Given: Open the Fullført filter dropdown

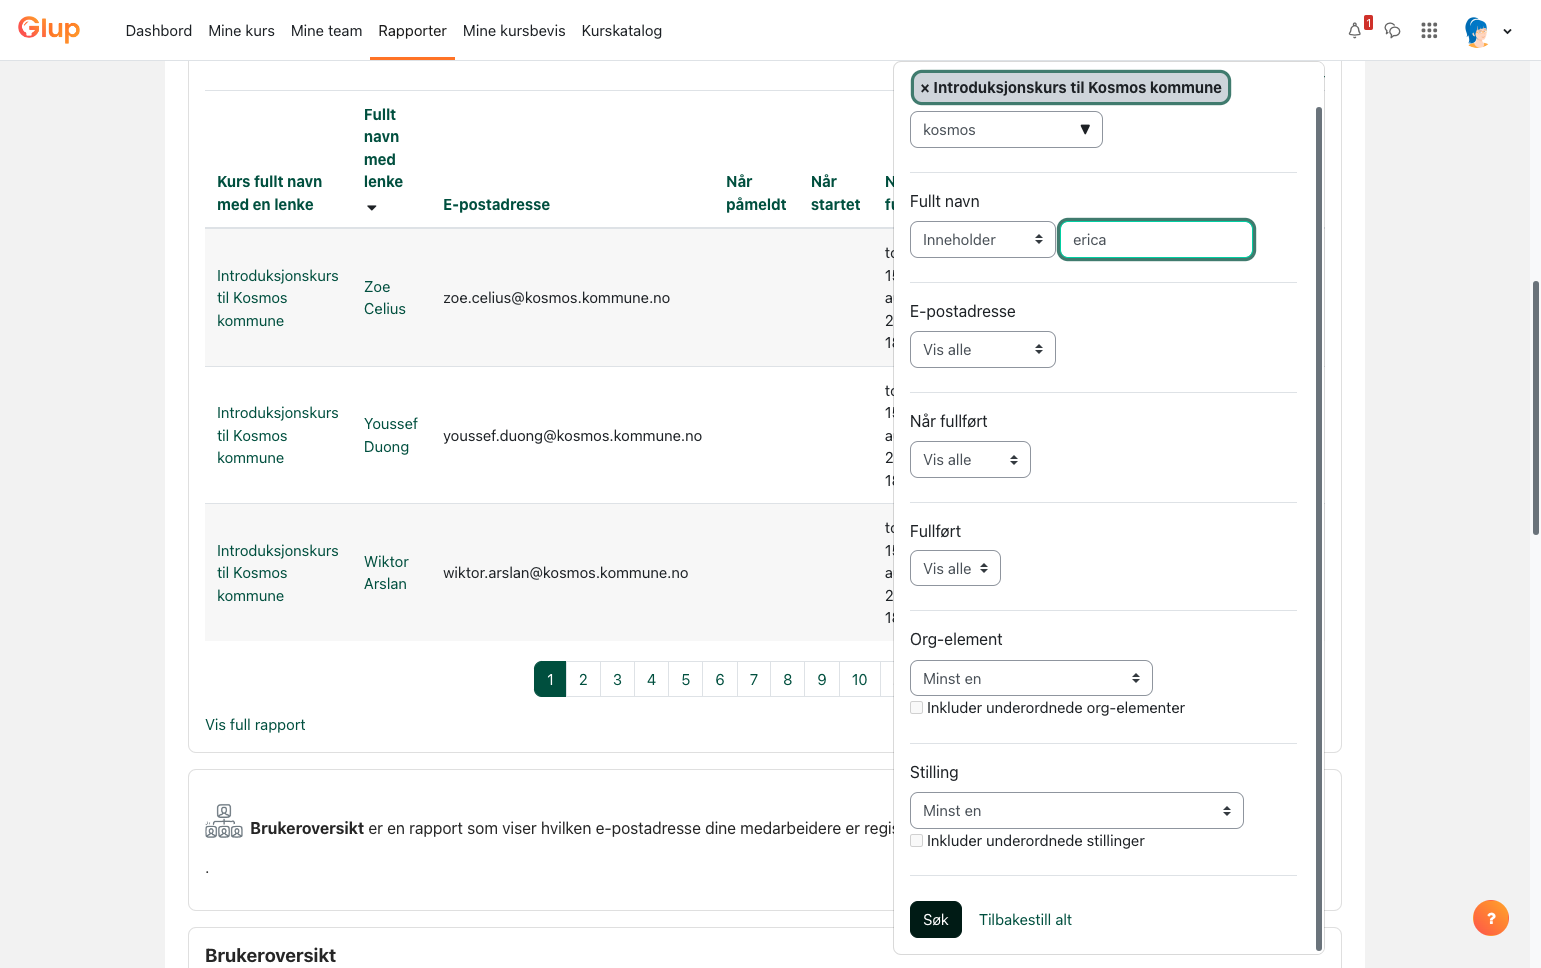Looking at the screenshot, I should pyautogui.click(x=955, y=568).
